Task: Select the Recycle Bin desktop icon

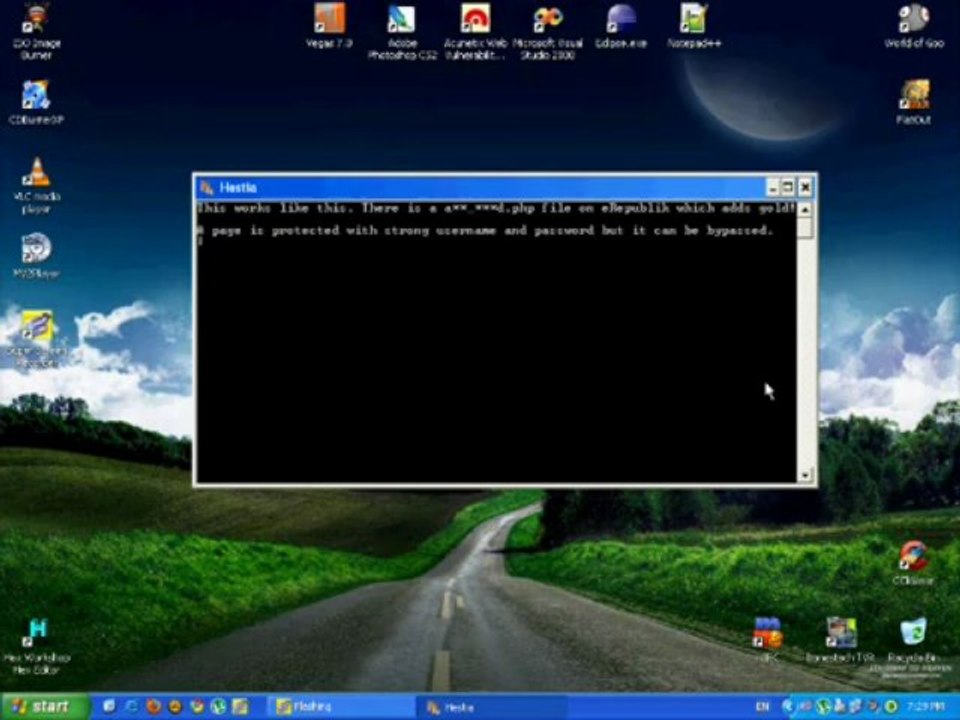Action: (x=913, y=640)
